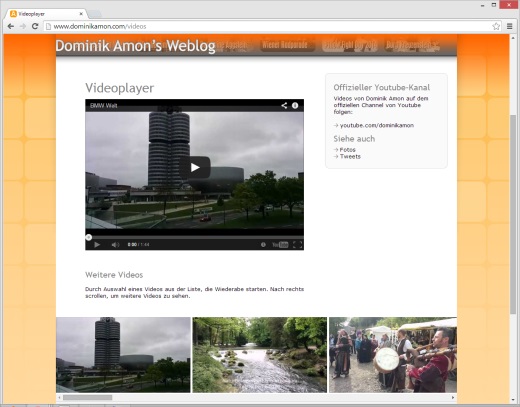The height and width of the screenshot is (407, 520).
Task: Seek using the video progress bar handle
Action: coord(88,237)
